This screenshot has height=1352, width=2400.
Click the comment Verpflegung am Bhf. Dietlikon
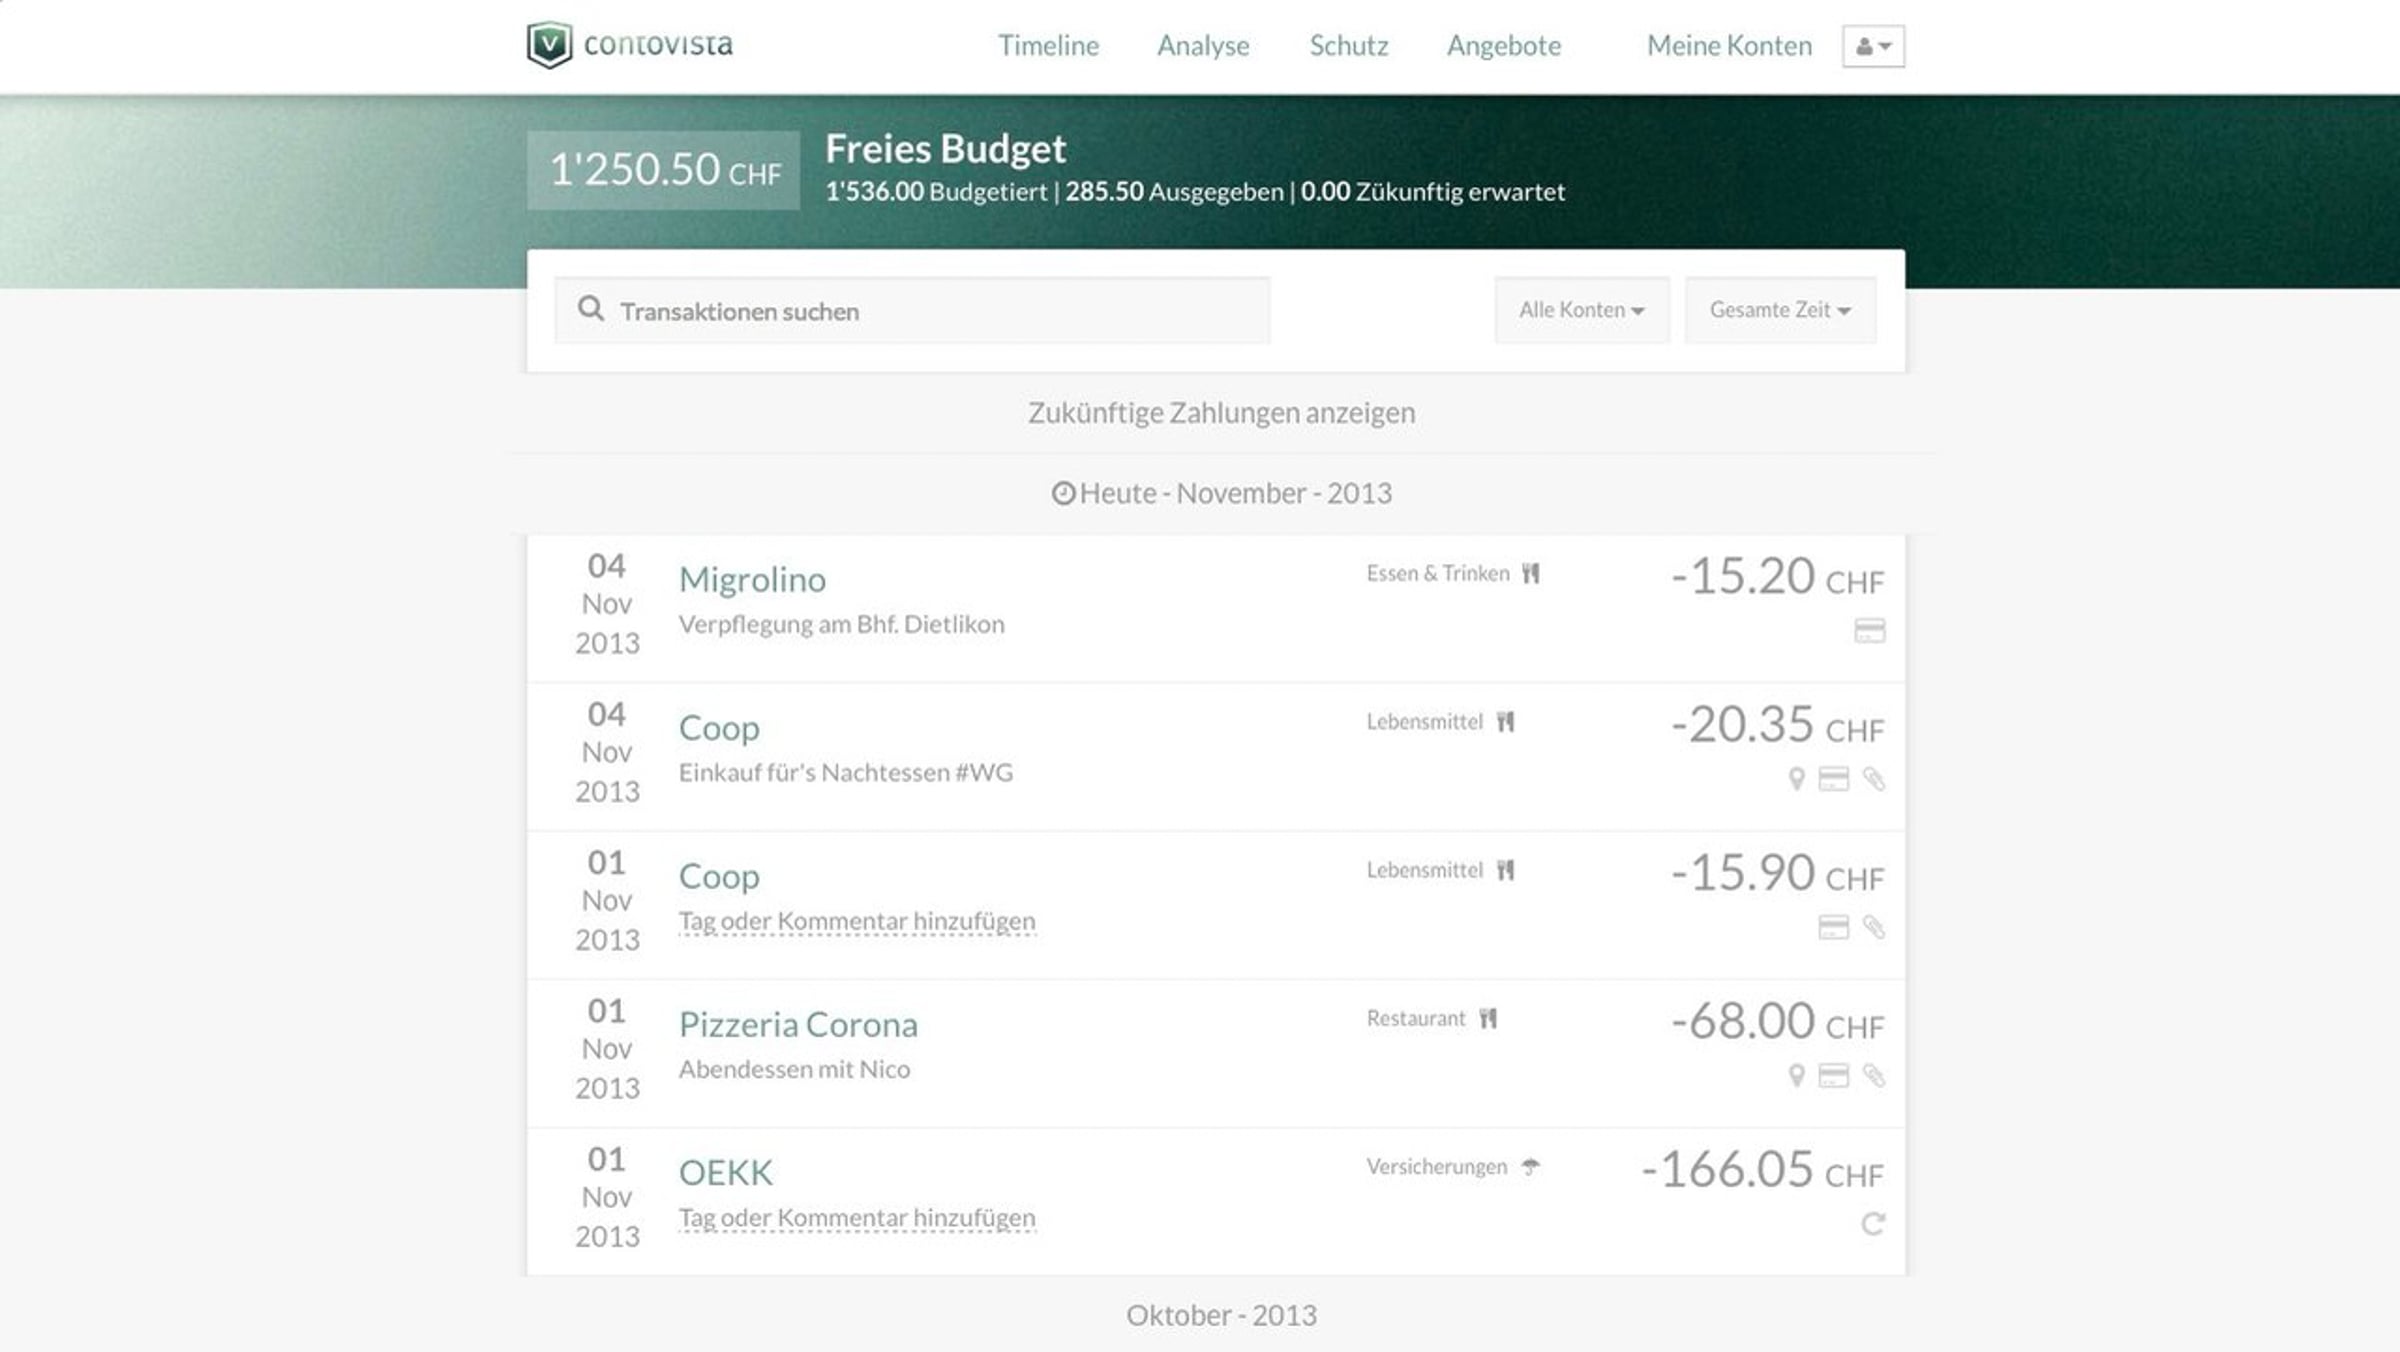(841, 624)
